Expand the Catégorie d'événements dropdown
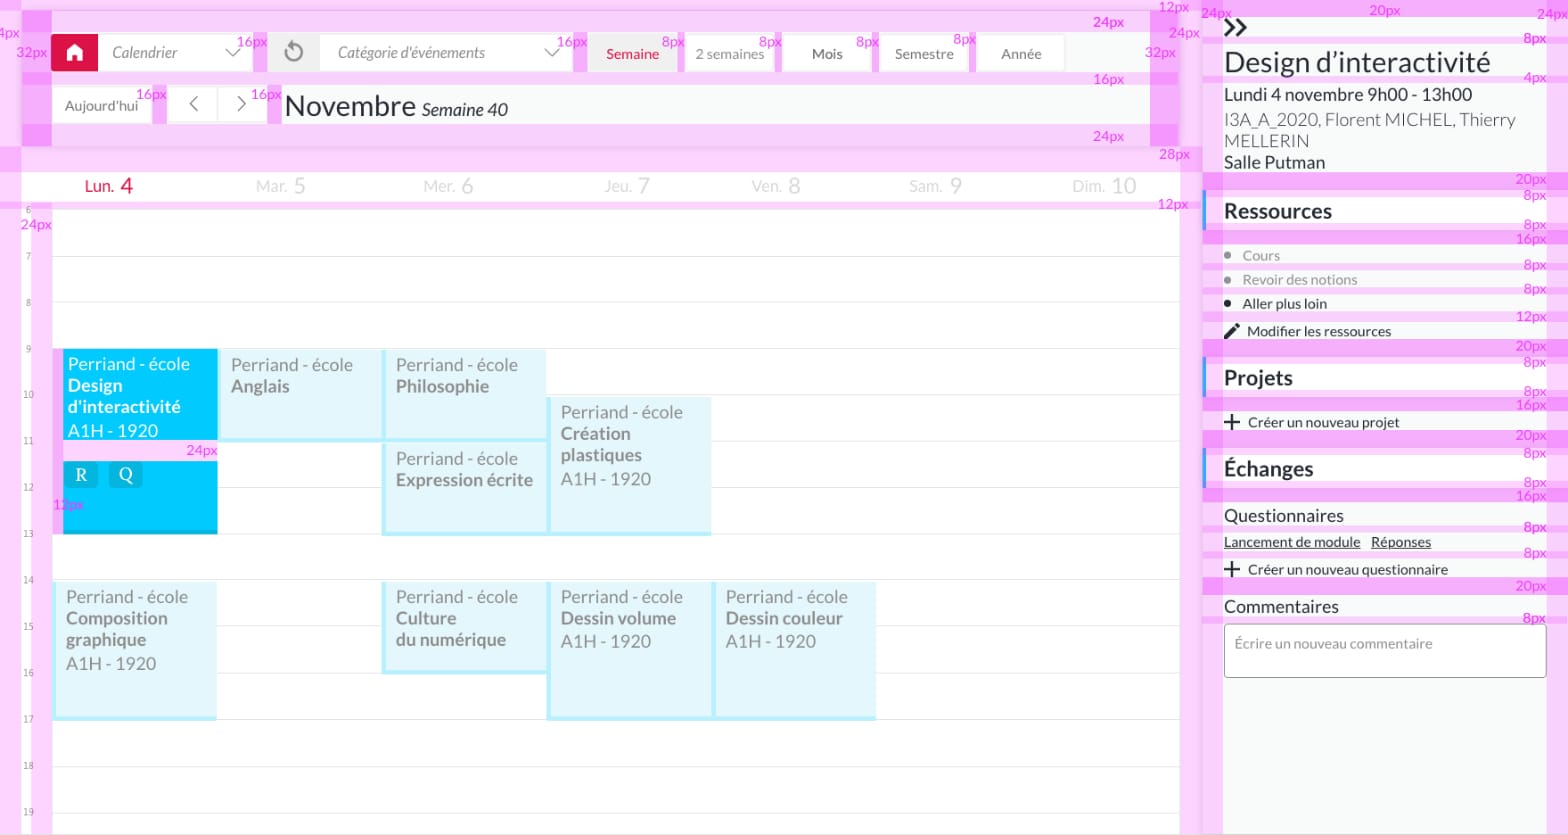 click(x=446, y=53)
